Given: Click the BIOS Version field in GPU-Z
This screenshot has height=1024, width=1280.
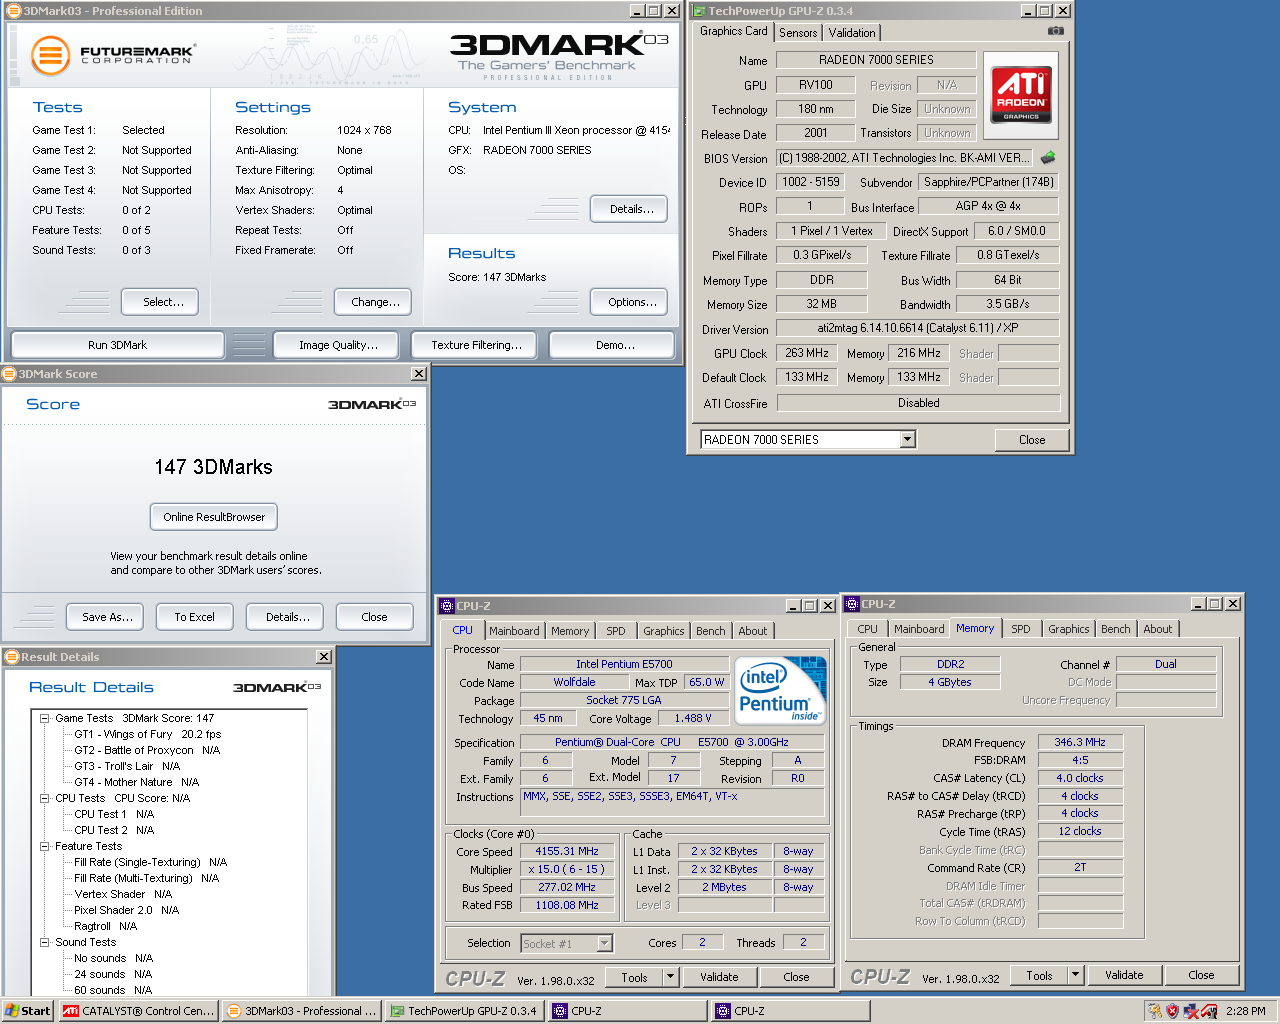Looking at the screenshot, I should [x=905, y=158].
